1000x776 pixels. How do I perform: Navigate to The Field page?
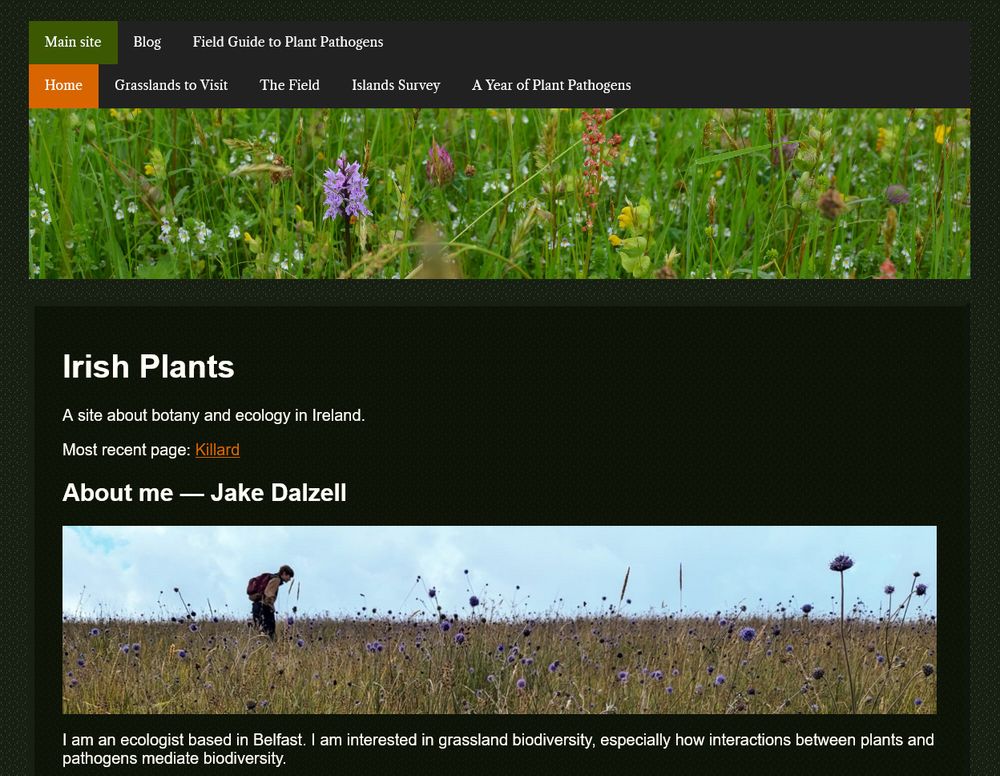[x=289, y=85]
